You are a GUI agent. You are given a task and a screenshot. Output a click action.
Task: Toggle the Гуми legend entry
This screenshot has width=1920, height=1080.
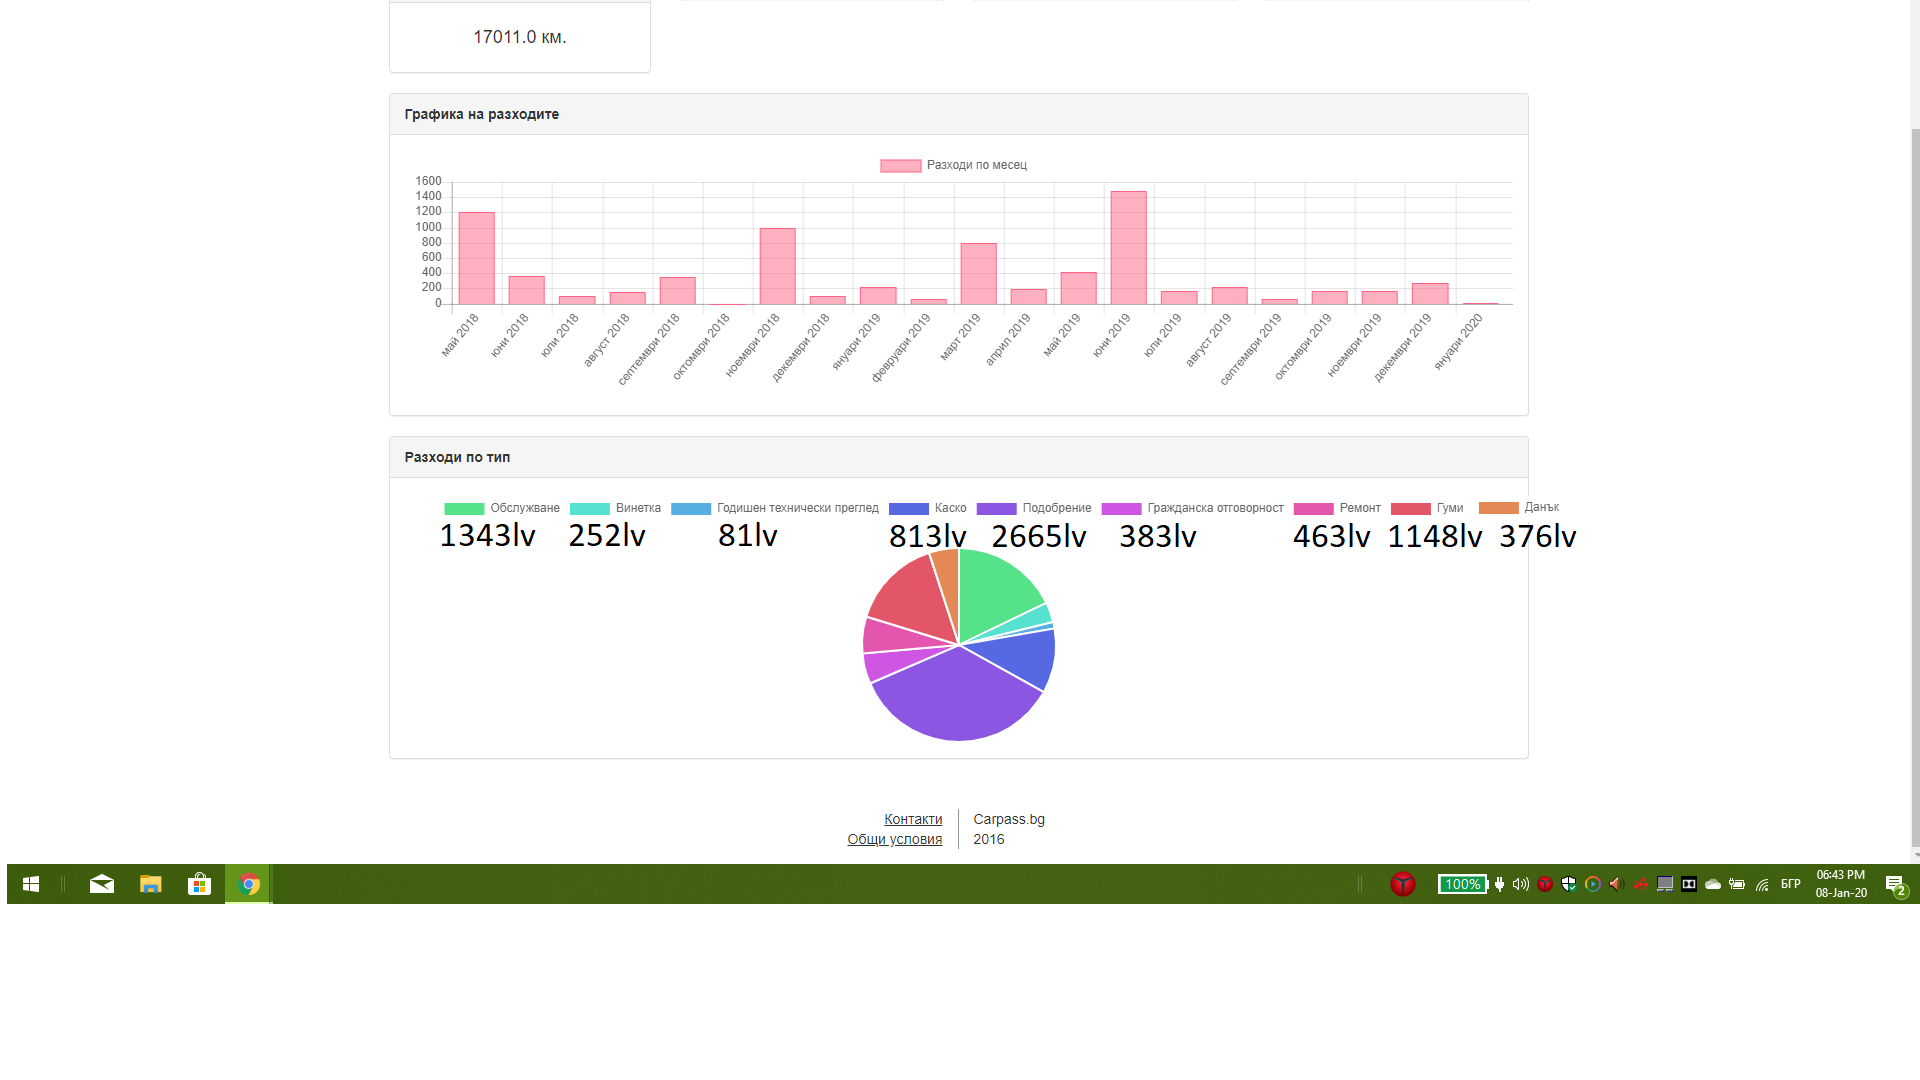pos(1427,508)
